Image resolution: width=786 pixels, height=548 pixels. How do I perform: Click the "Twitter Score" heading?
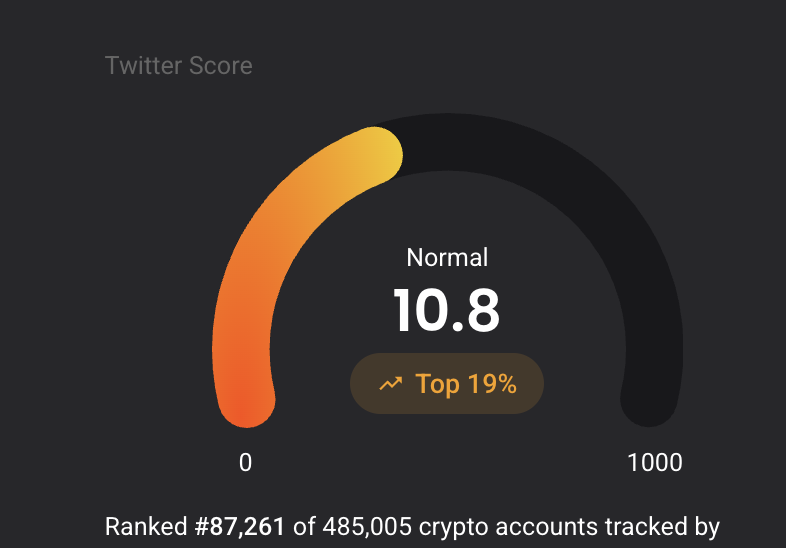pyautogui.click(x=178, y=66)
